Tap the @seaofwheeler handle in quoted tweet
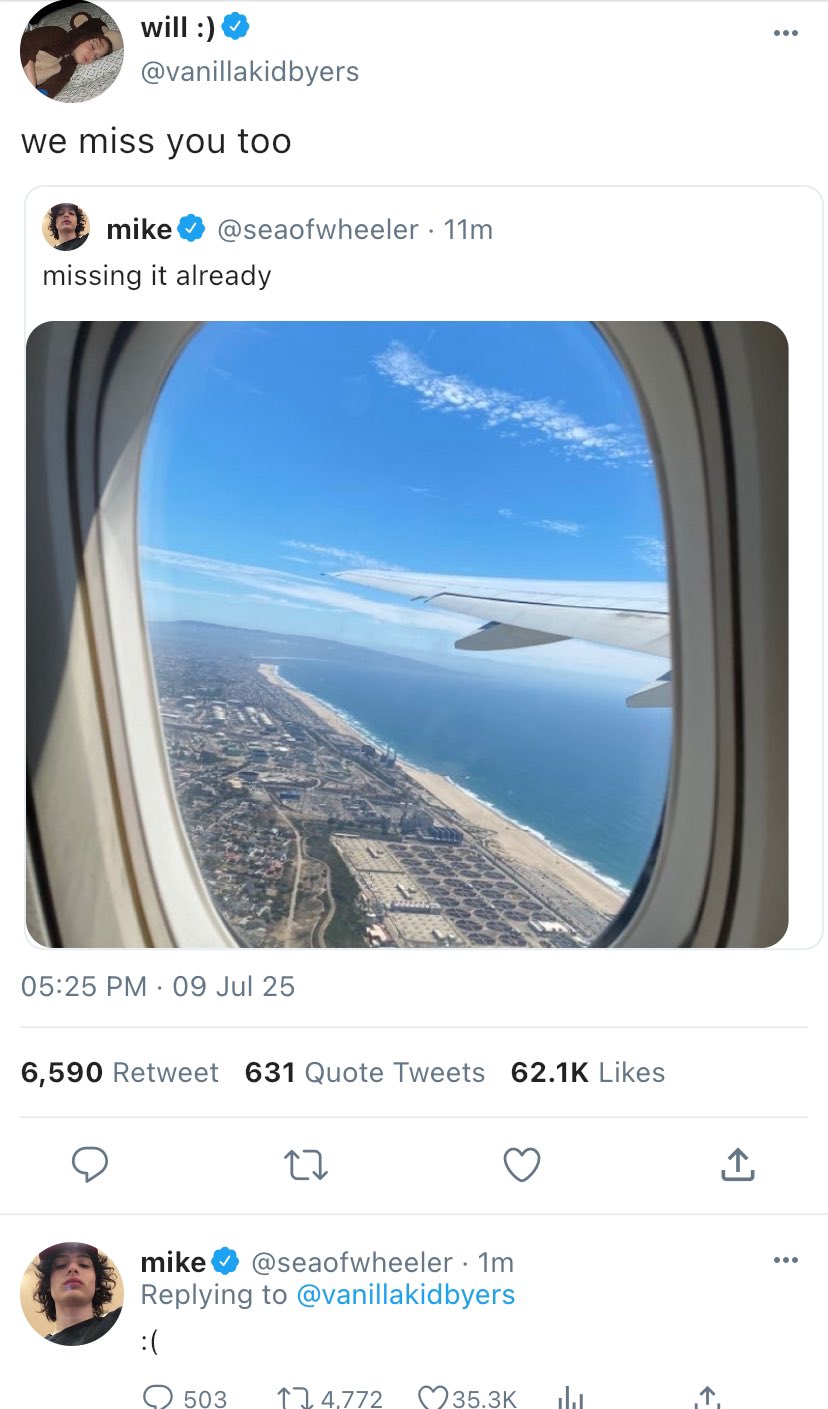 tap(318, 230)
